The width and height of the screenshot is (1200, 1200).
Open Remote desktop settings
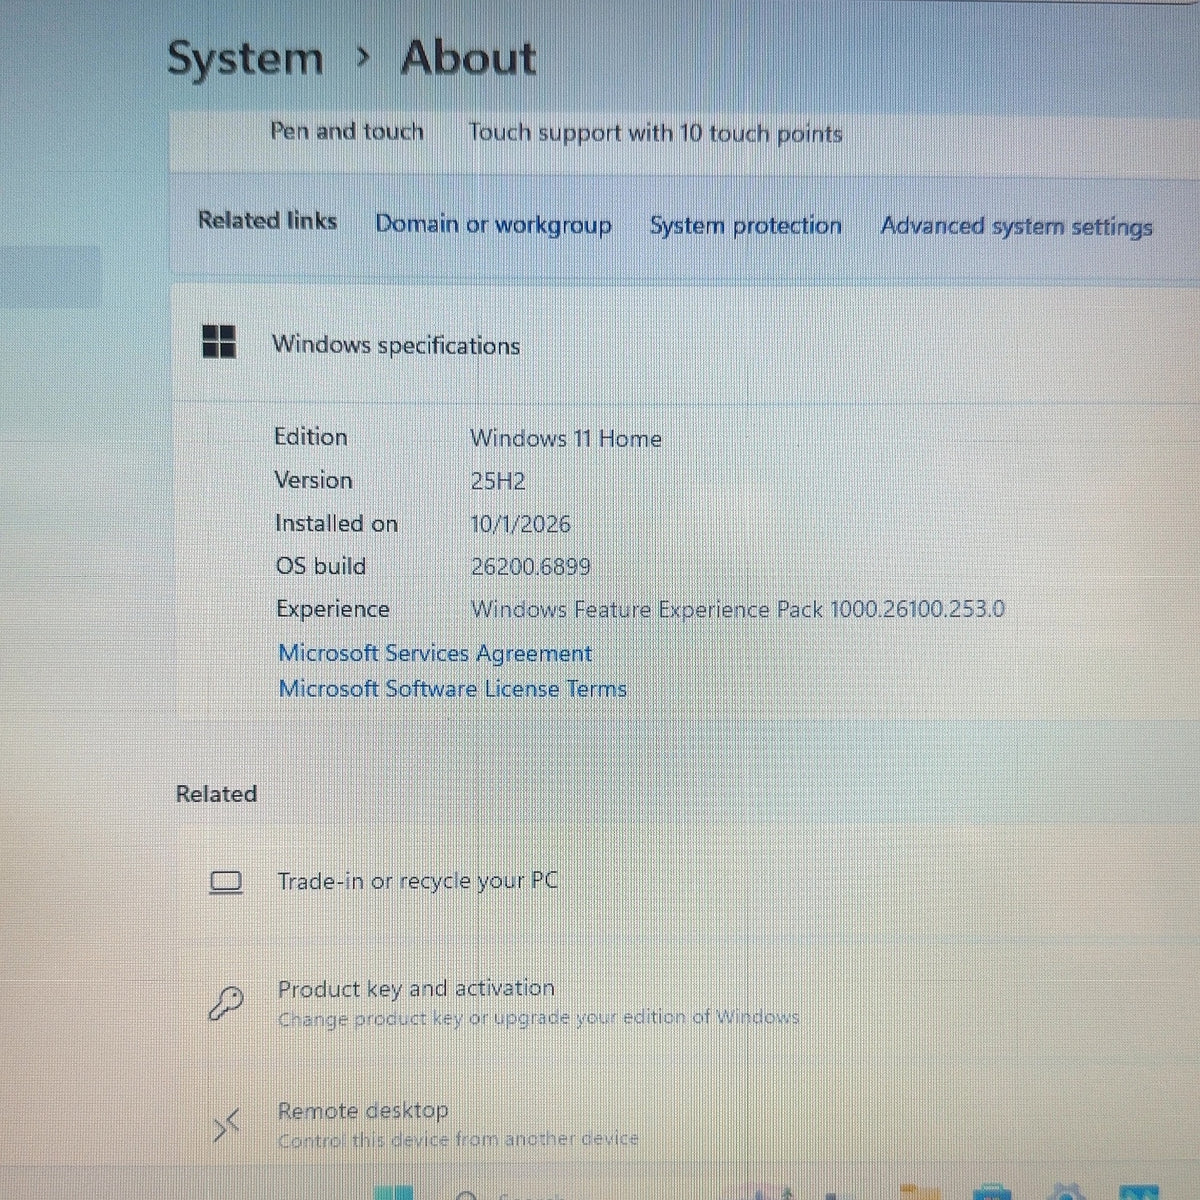coord(363,1110)
